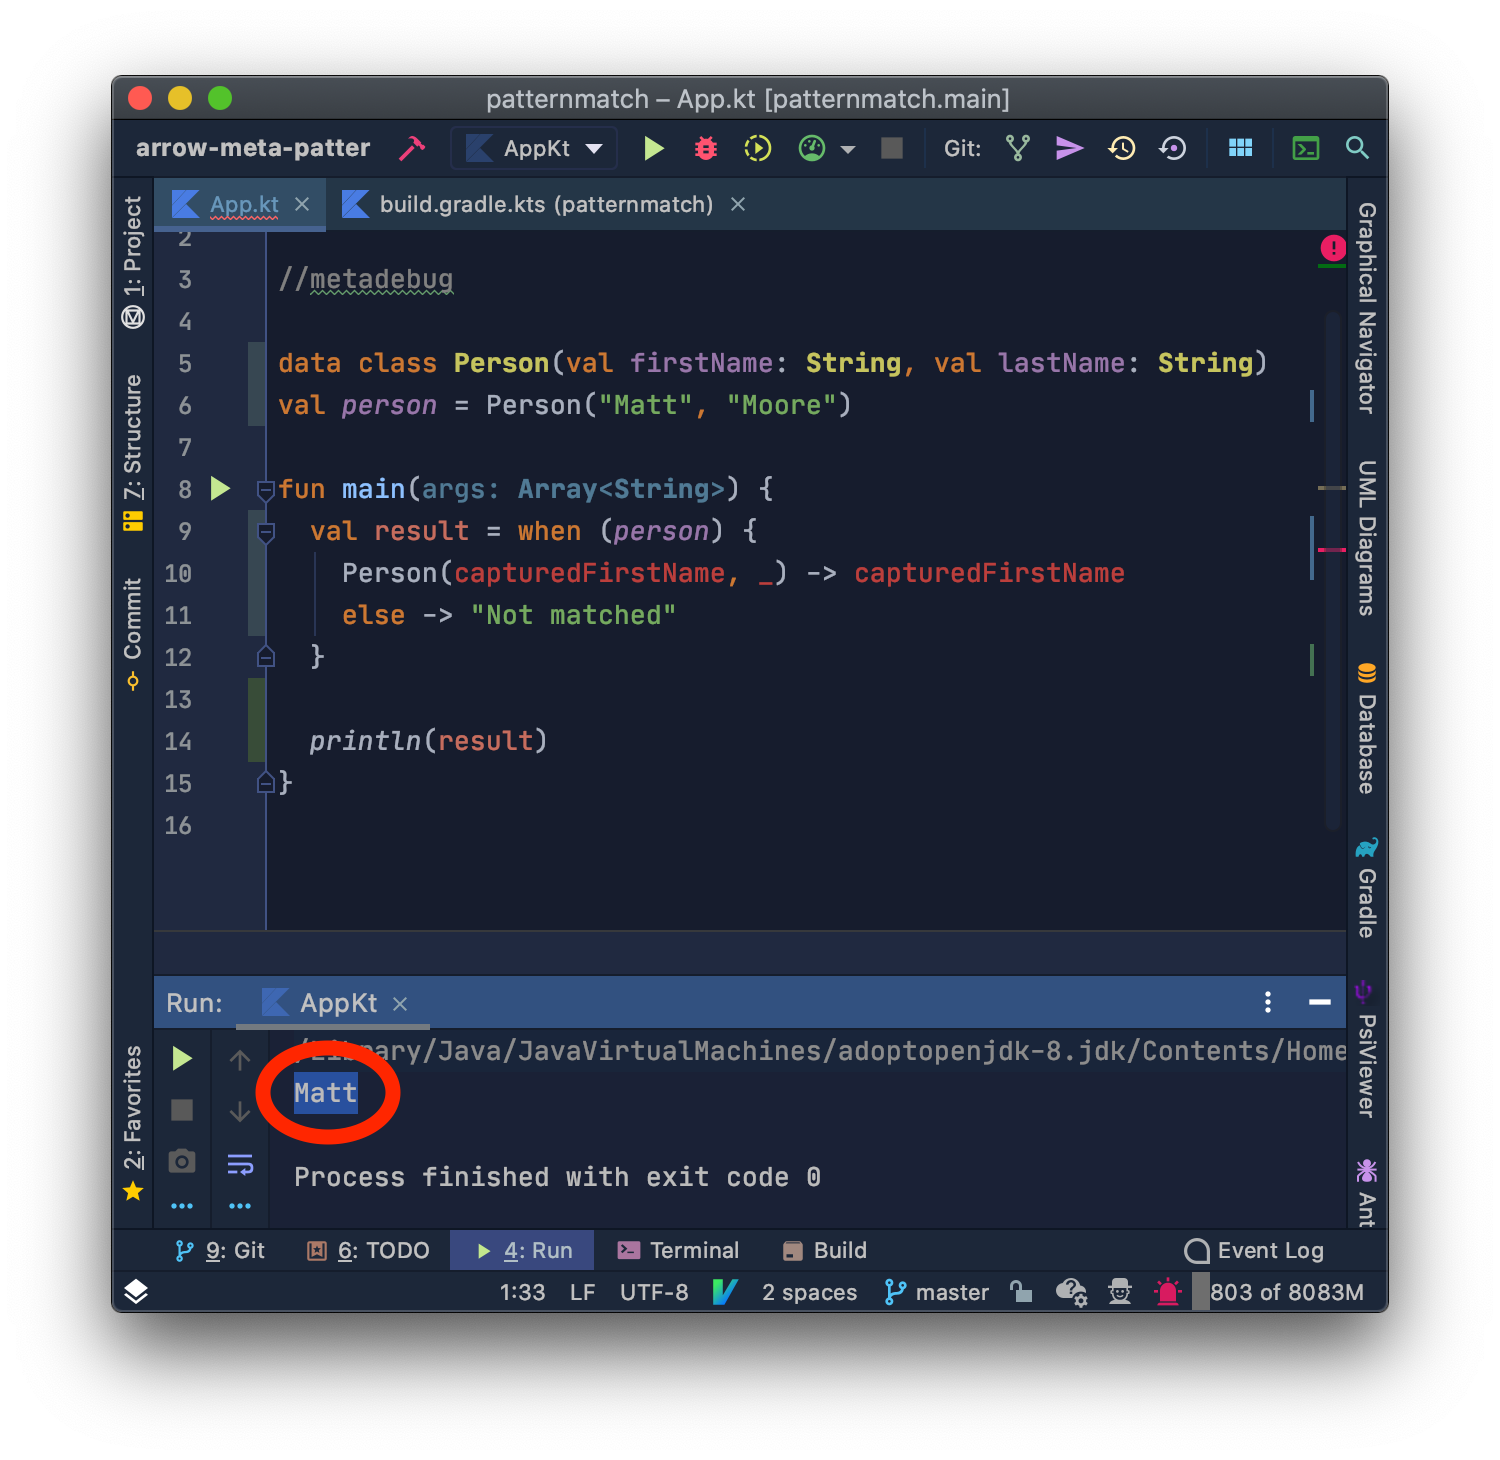Open the coverage options dropdown arrow
Screen dimensions: 1500x1460
tap(848, 148)
